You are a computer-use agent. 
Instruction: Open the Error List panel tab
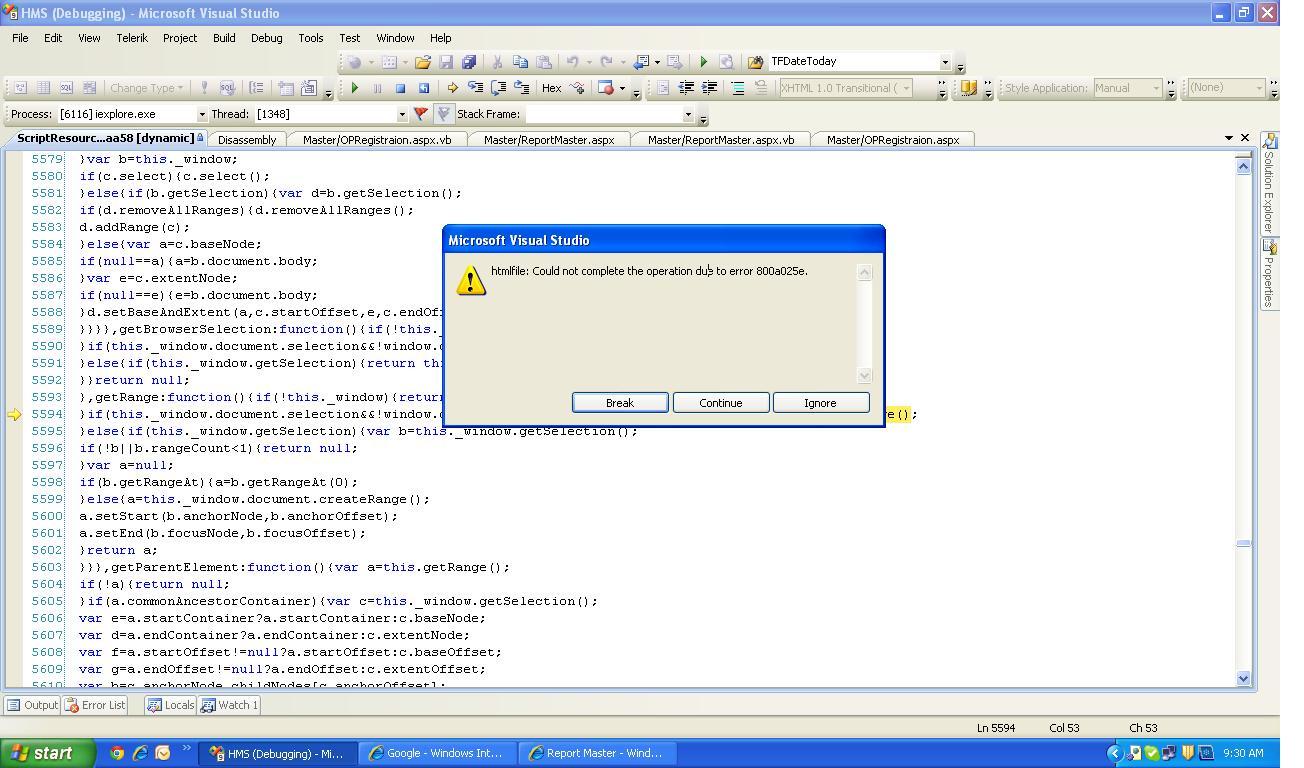point(95,705)
